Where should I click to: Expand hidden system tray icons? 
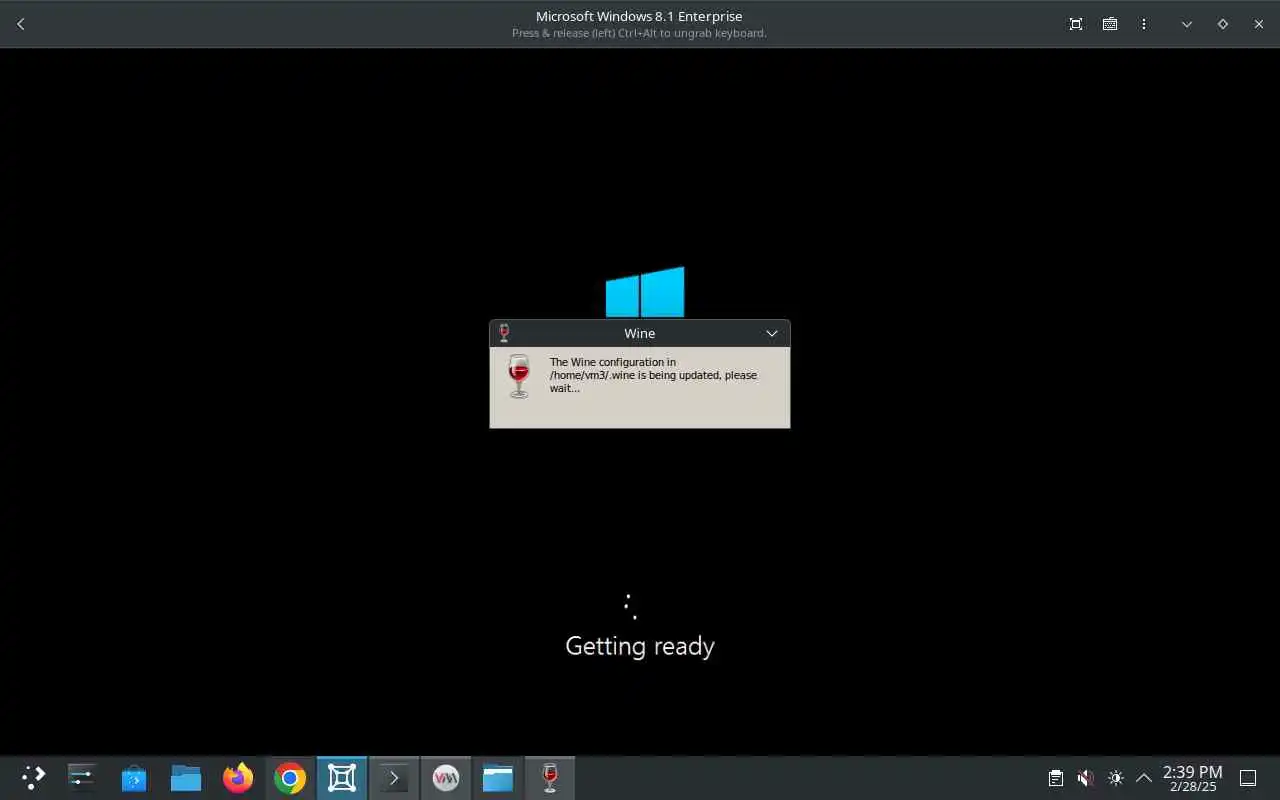pos(1144,778)
